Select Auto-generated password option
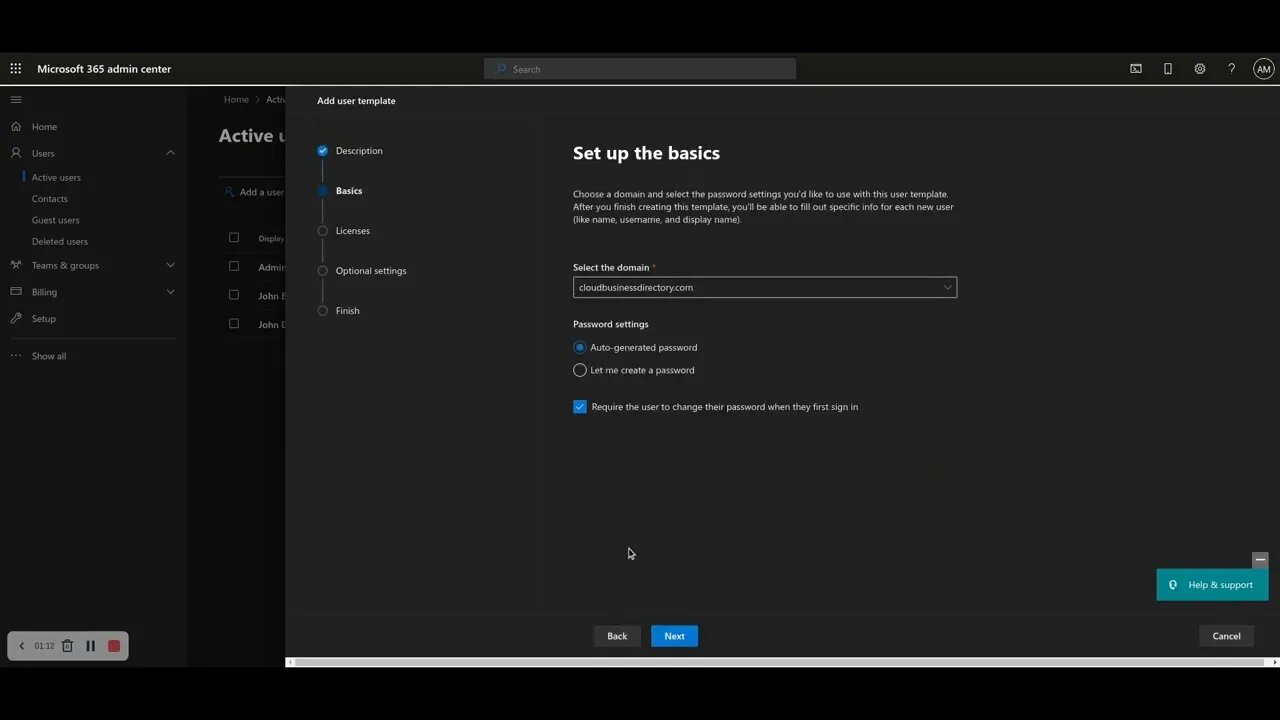 (x=580, y=347)
